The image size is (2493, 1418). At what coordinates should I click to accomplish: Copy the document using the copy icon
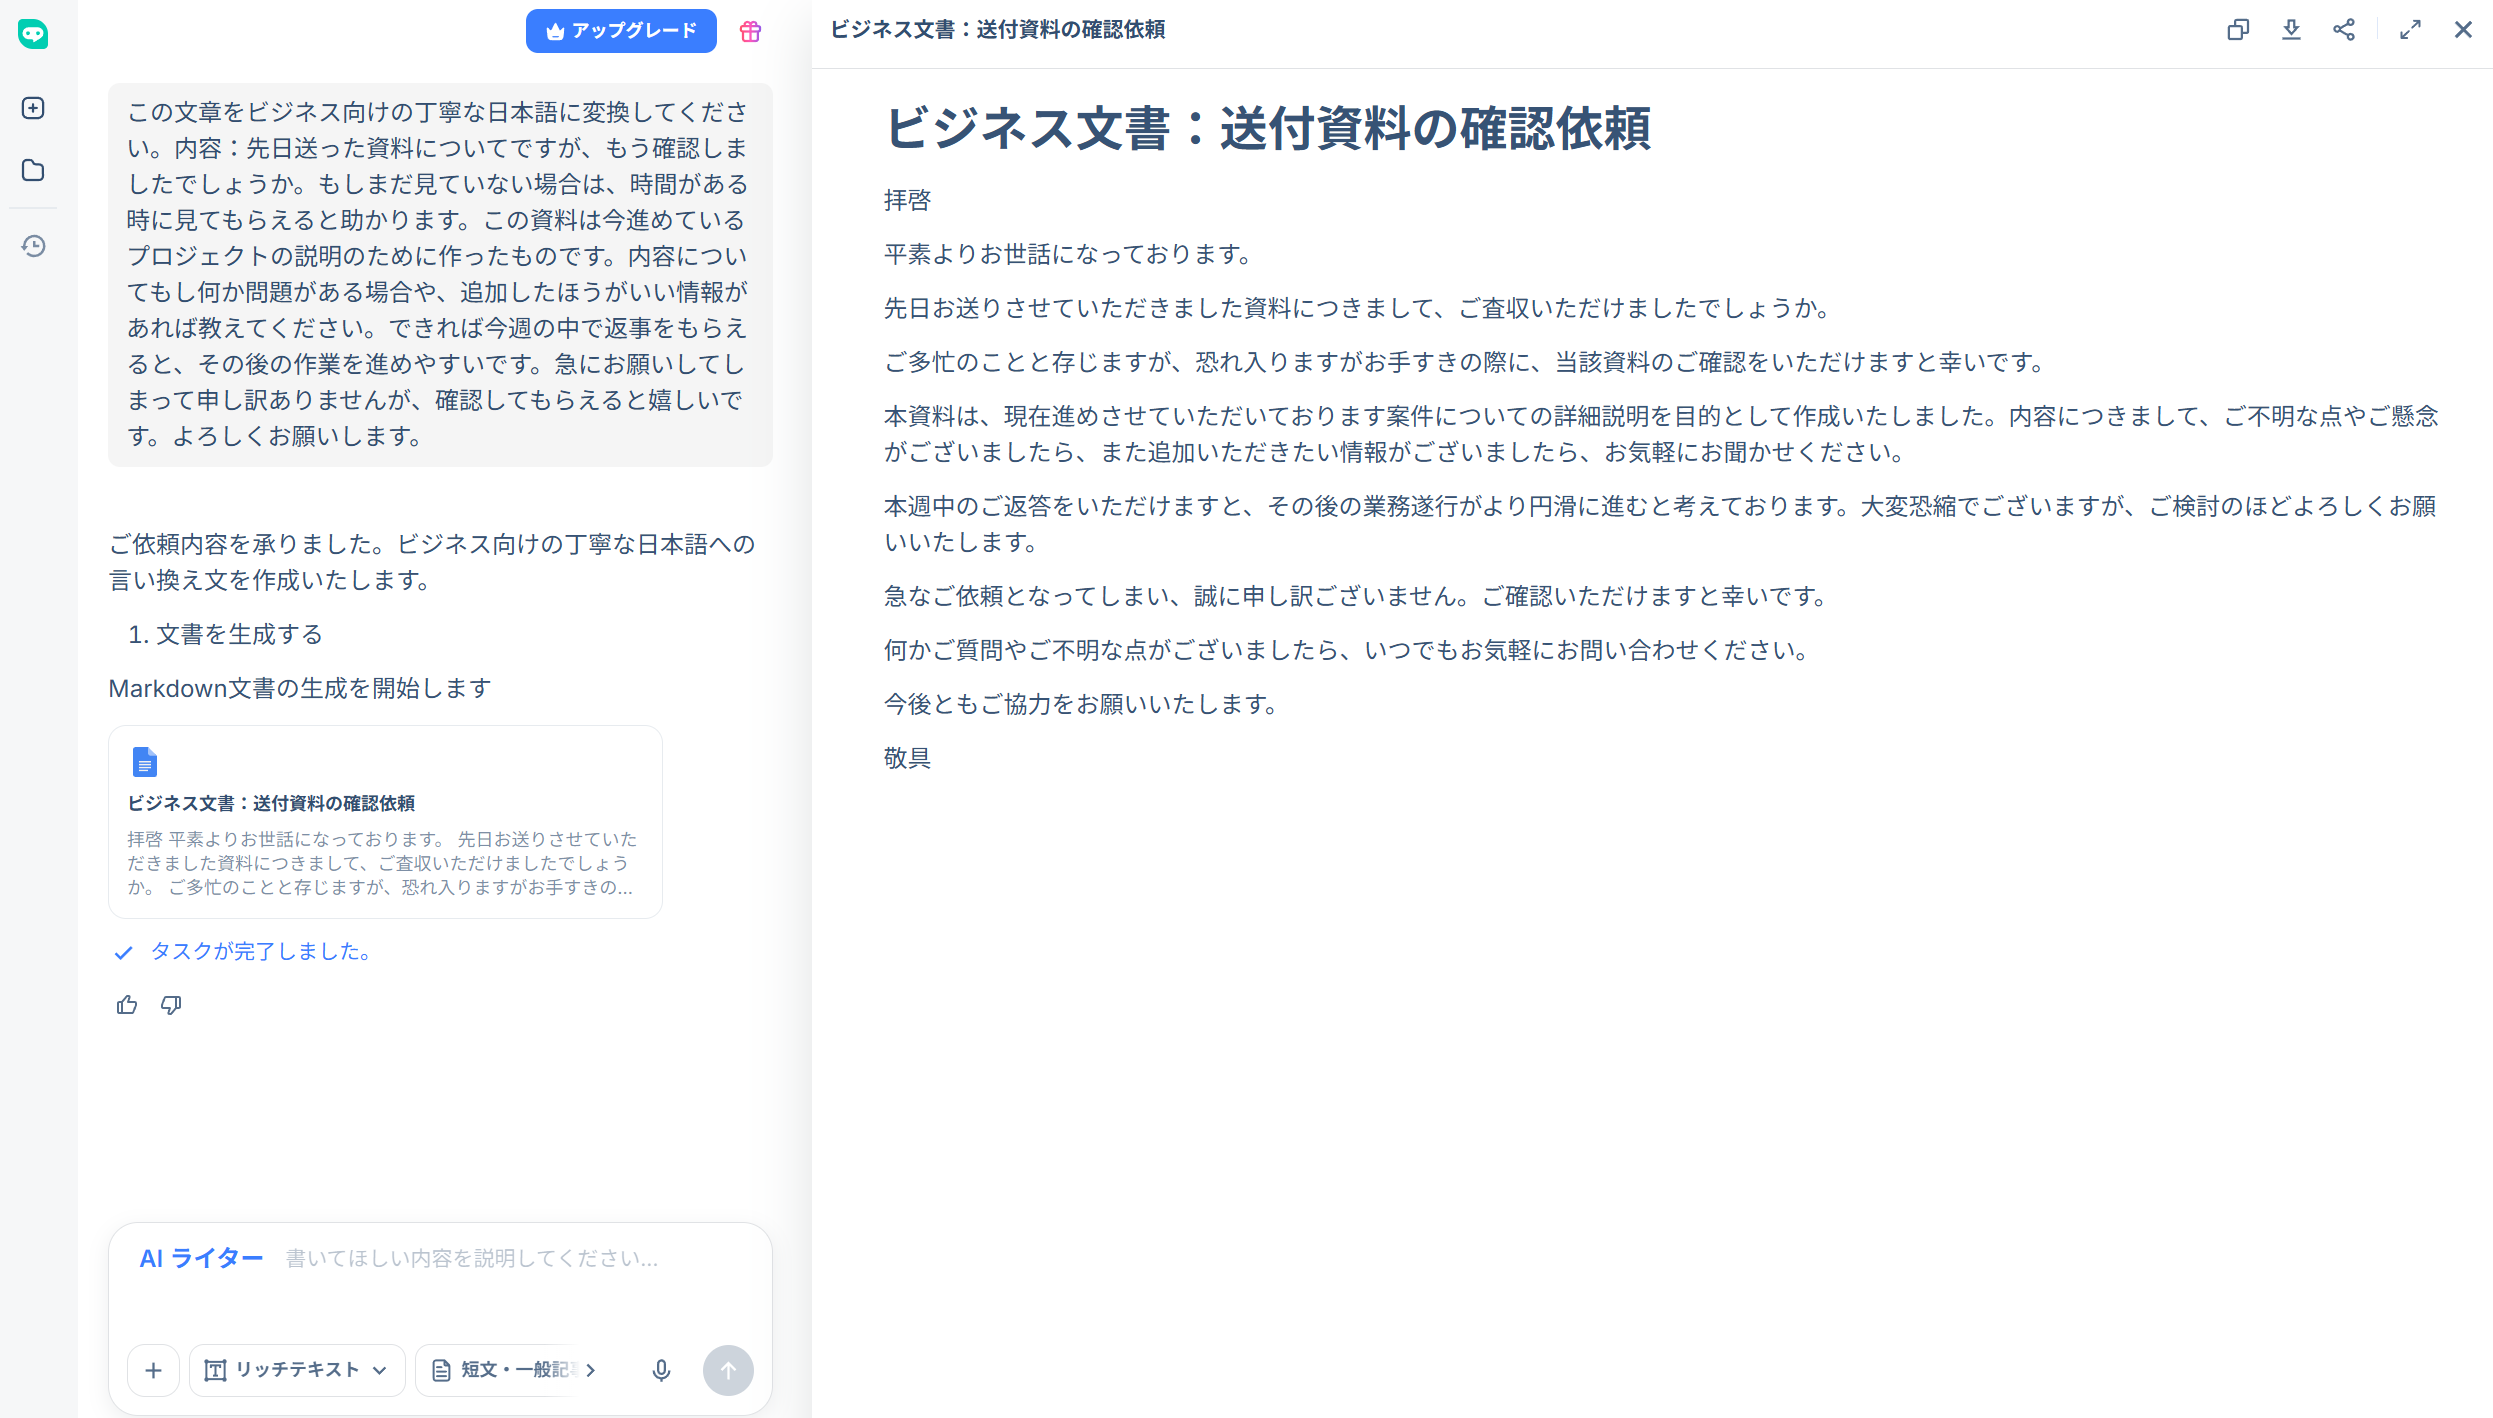(x=2238, y=30)
